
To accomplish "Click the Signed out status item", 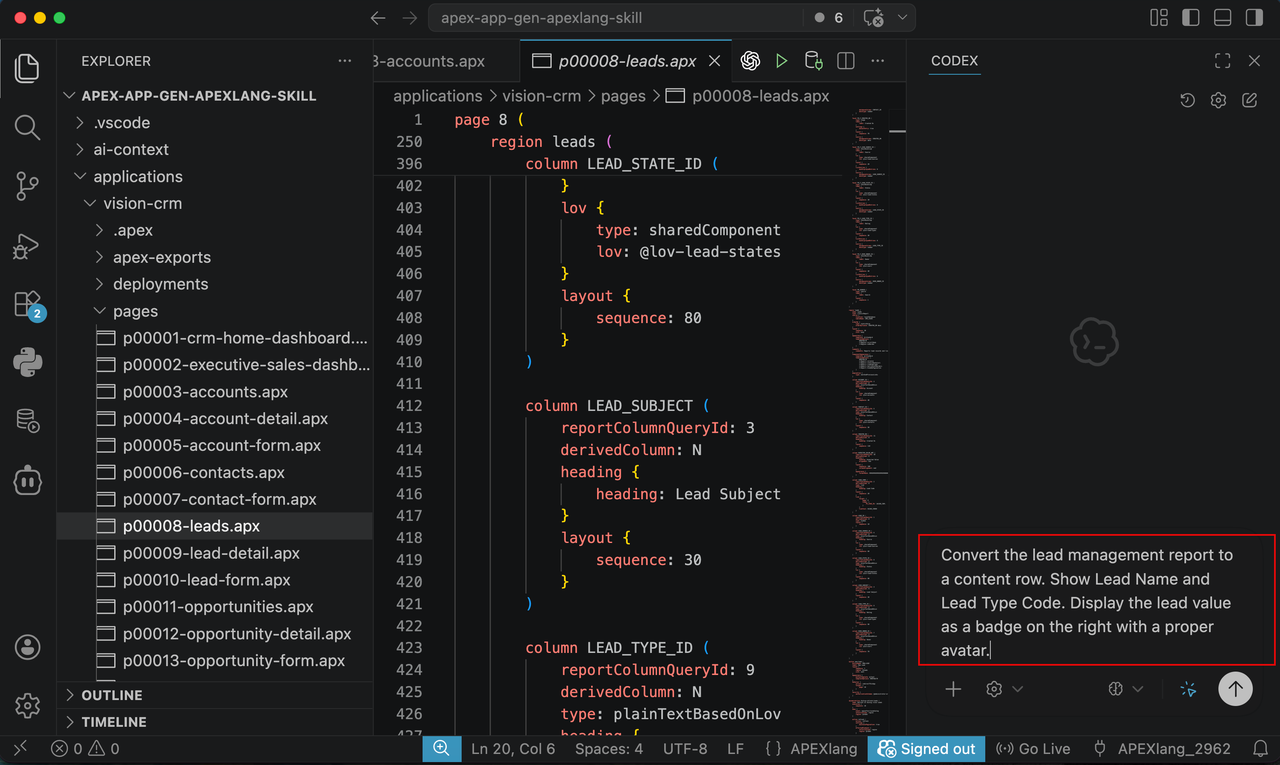I will [926, 749].
